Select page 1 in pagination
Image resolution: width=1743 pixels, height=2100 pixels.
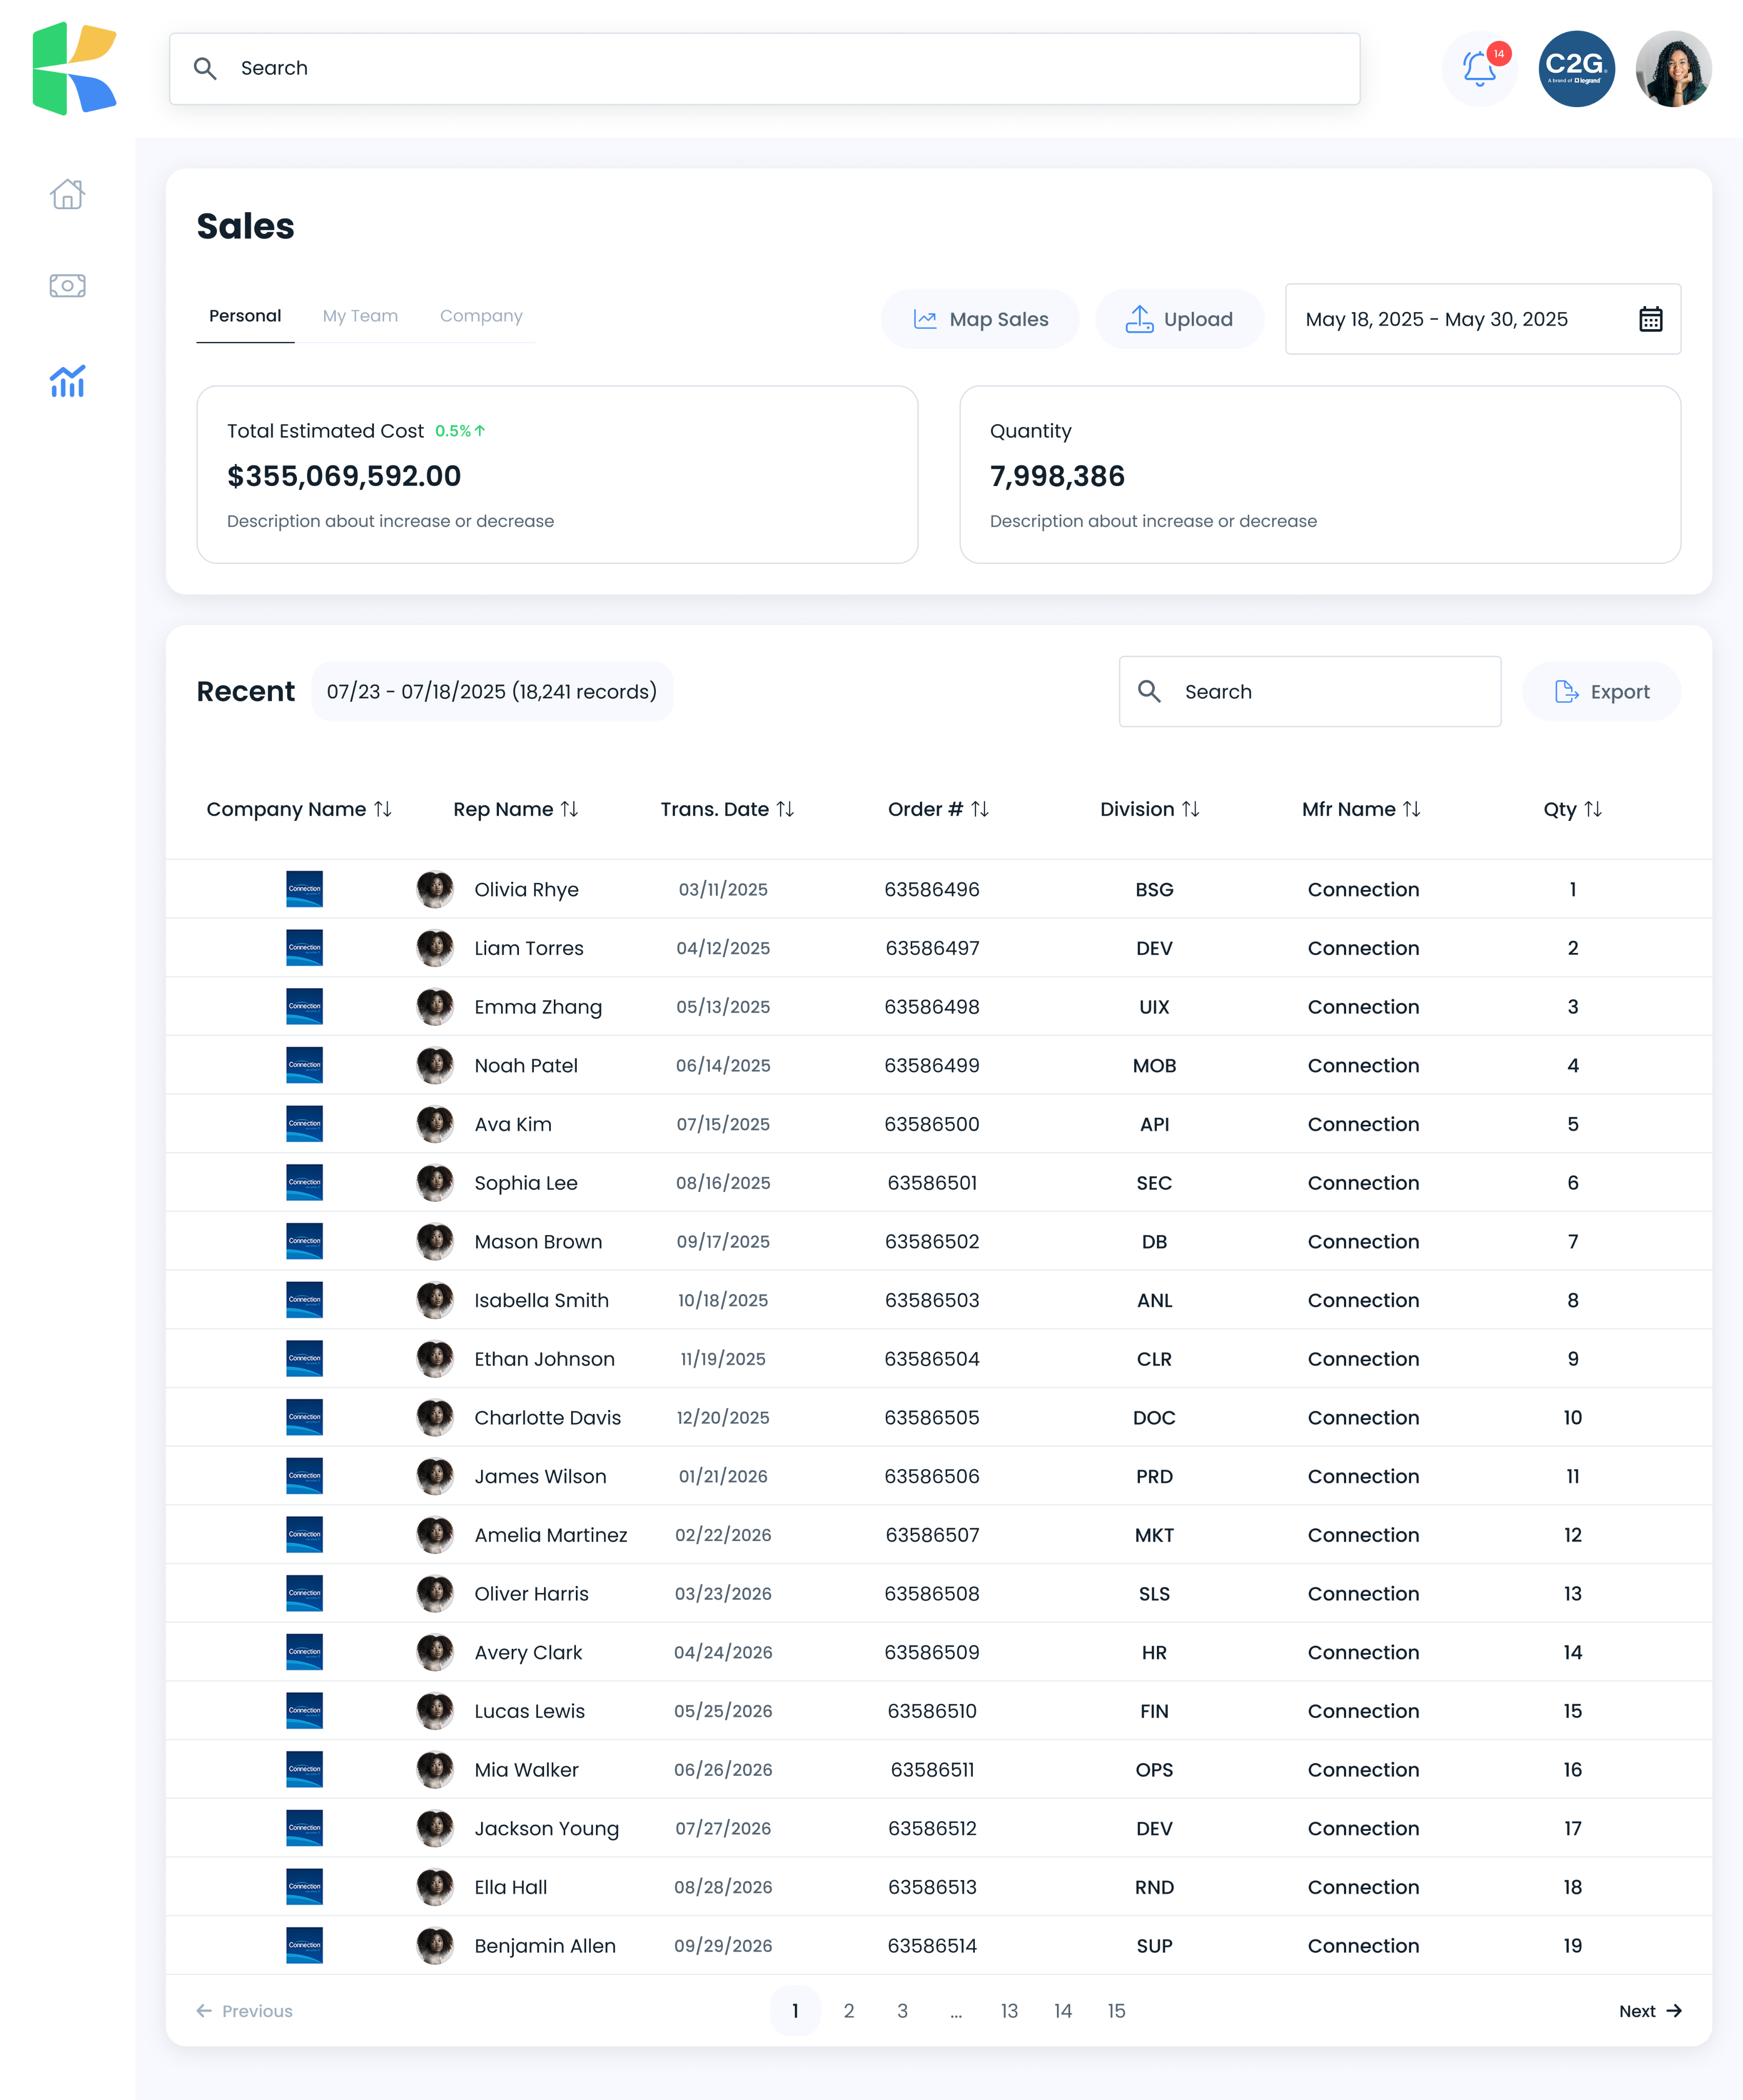point(795,2010)
